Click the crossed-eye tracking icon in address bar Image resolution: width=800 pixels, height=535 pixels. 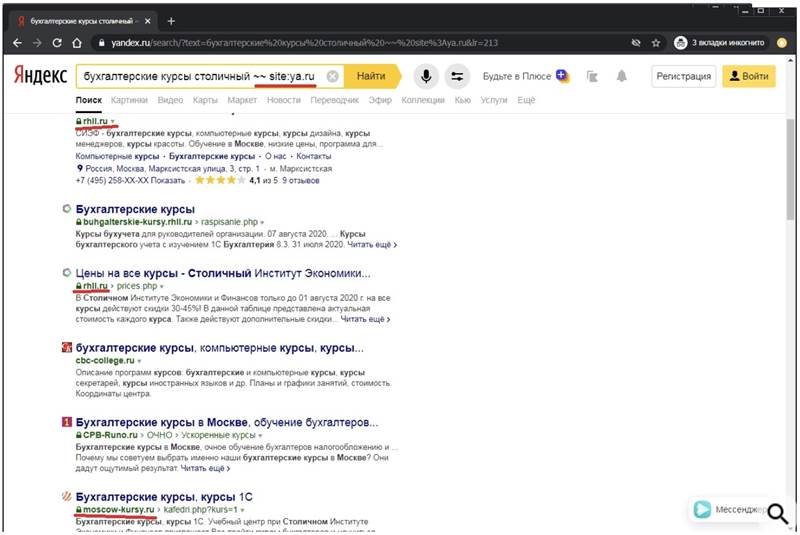[x=636, y=43]
